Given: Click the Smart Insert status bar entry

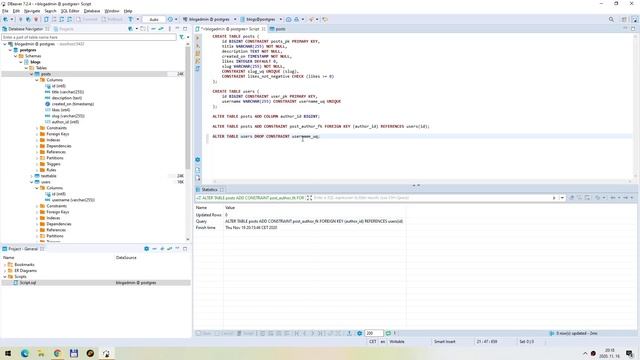Looking at the screenshot, I should pos(444,341).
